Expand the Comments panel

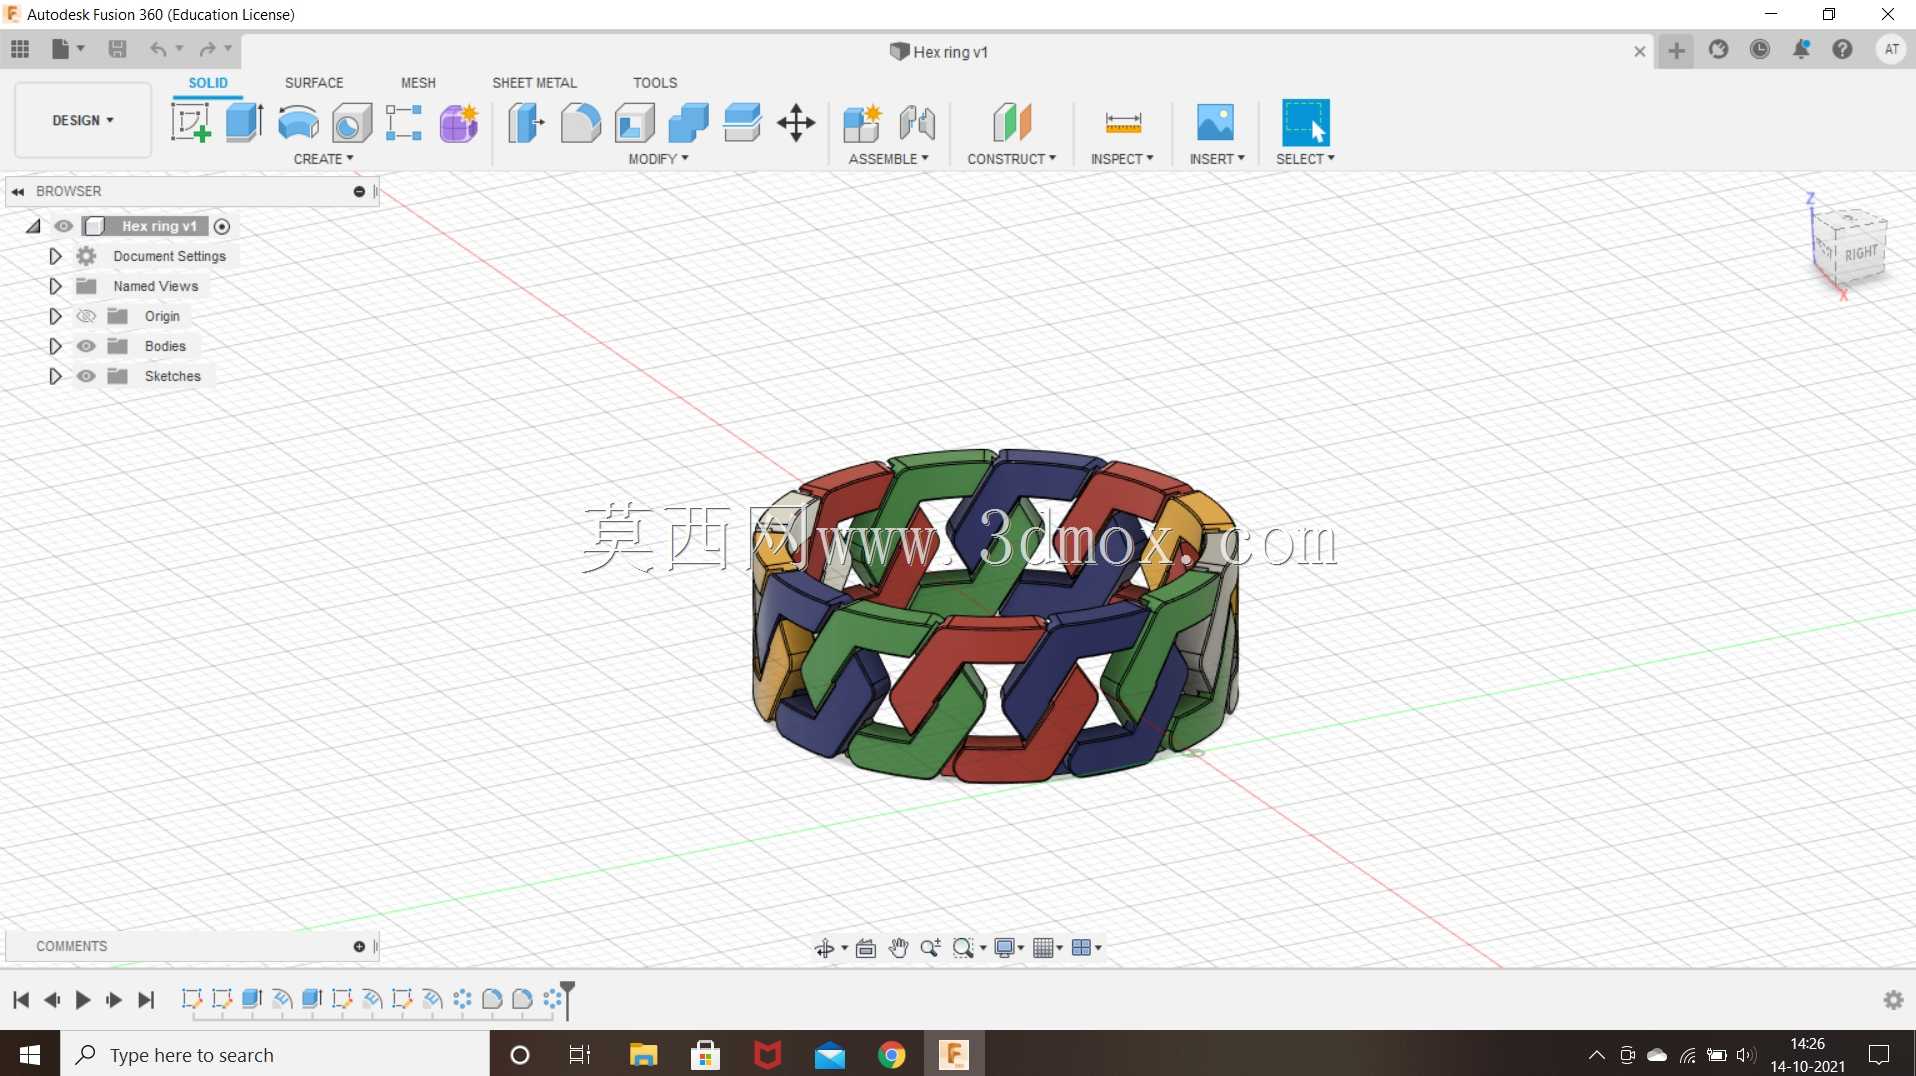[x=359, y=946]
